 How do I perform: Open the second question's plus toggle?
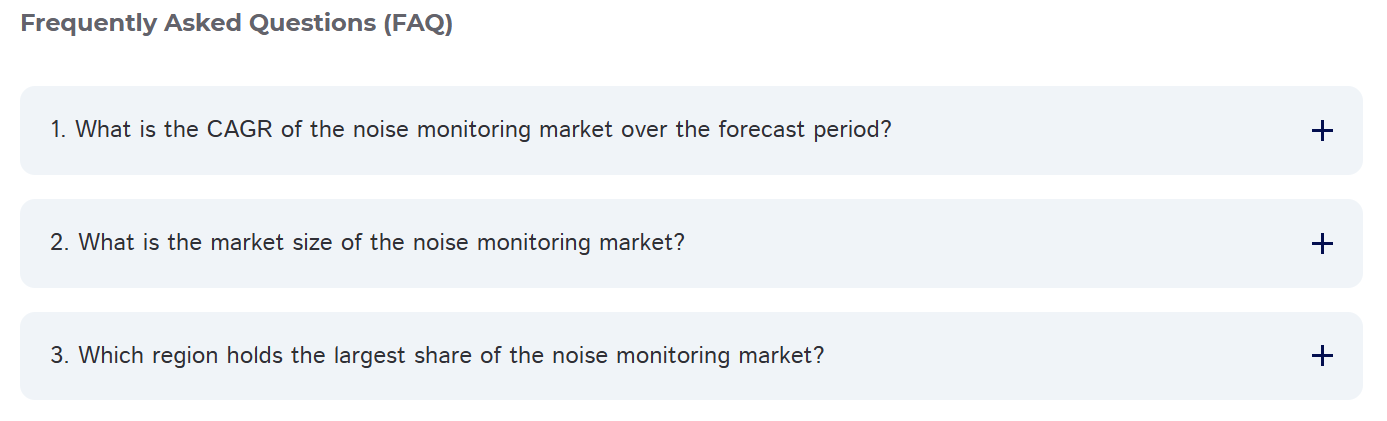click(x=1321, y=243)
